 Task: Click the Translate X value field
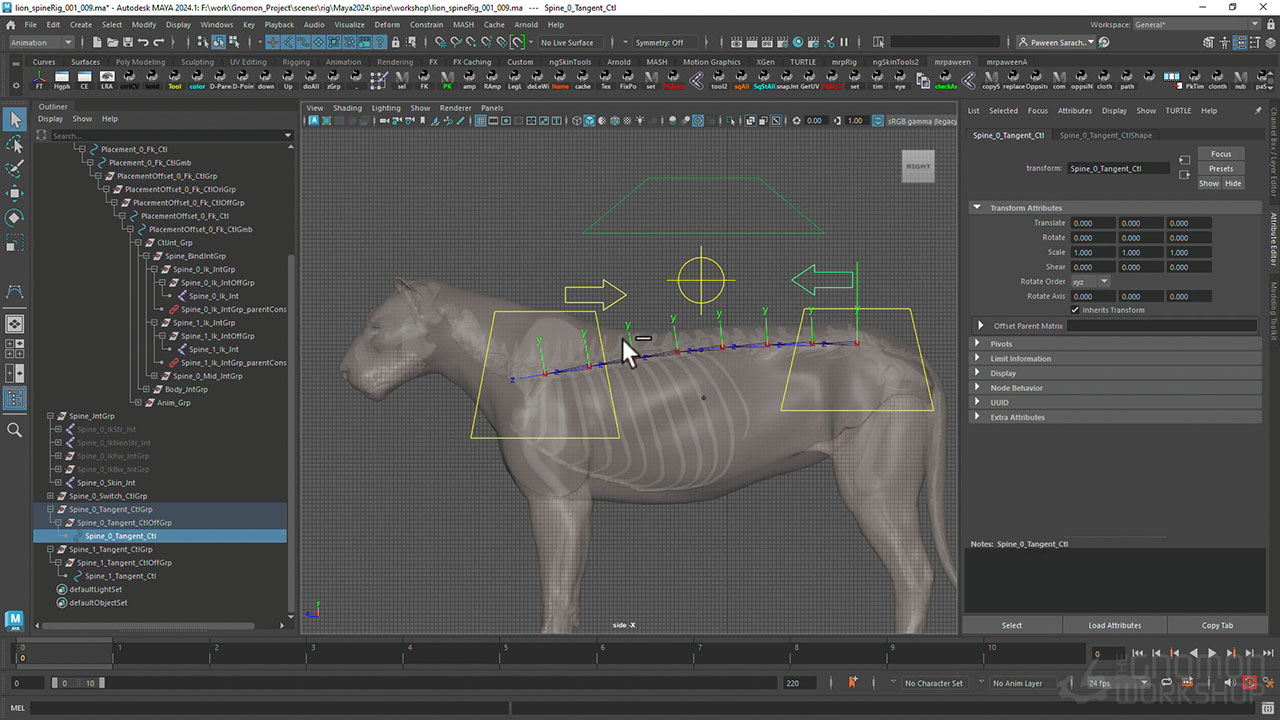(1092, 223)
